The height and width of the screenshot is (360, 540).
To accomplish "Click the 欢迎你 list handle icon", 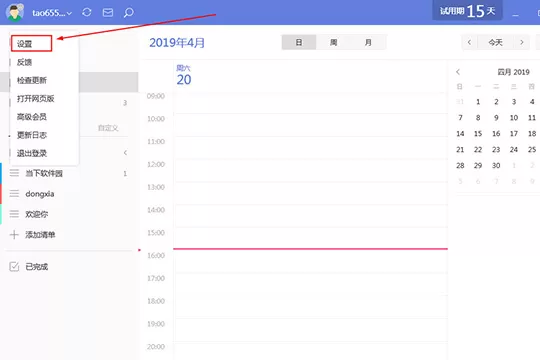I will (x=14, y=214).
